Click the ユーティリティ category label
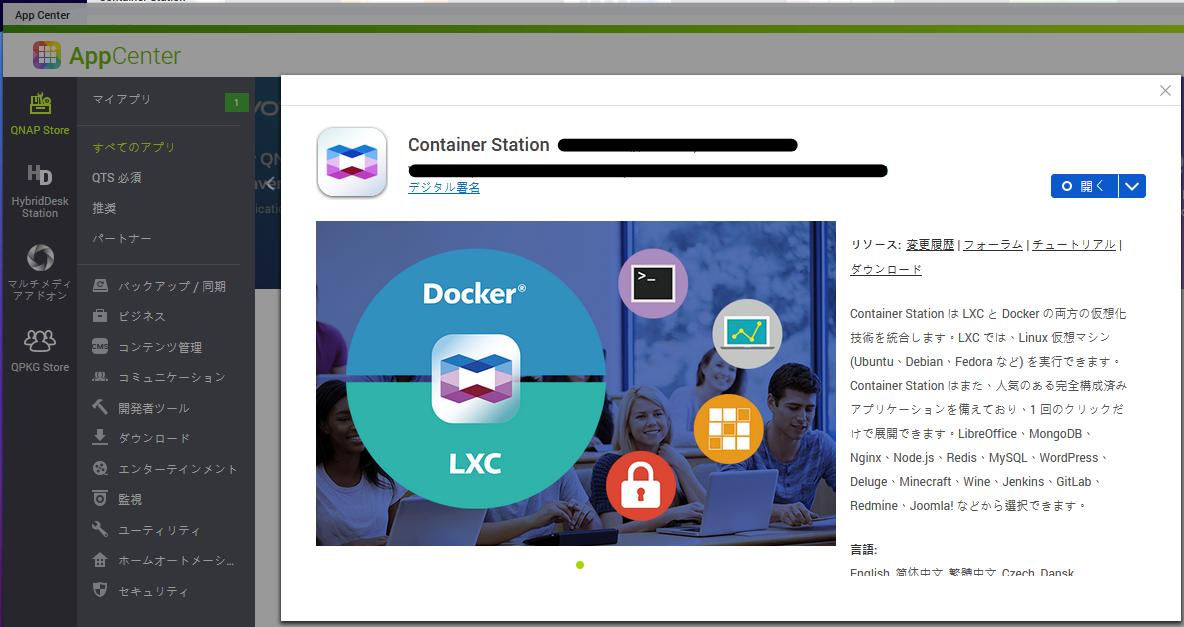The height and width of the screenshot is (627, 1184). click(x=159, y=530)
